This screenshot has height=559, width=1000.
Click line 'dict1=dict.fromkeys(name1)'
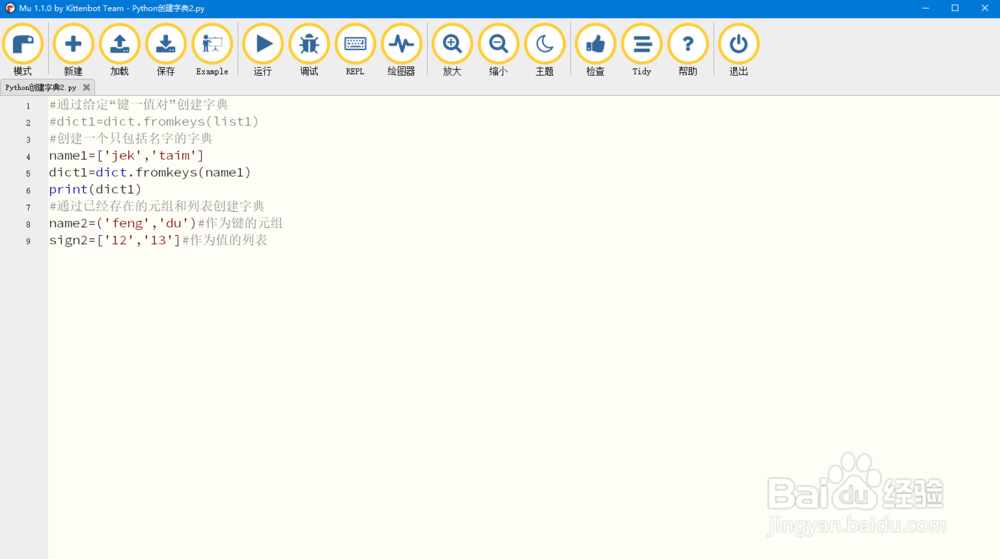(x=150, y=173)
